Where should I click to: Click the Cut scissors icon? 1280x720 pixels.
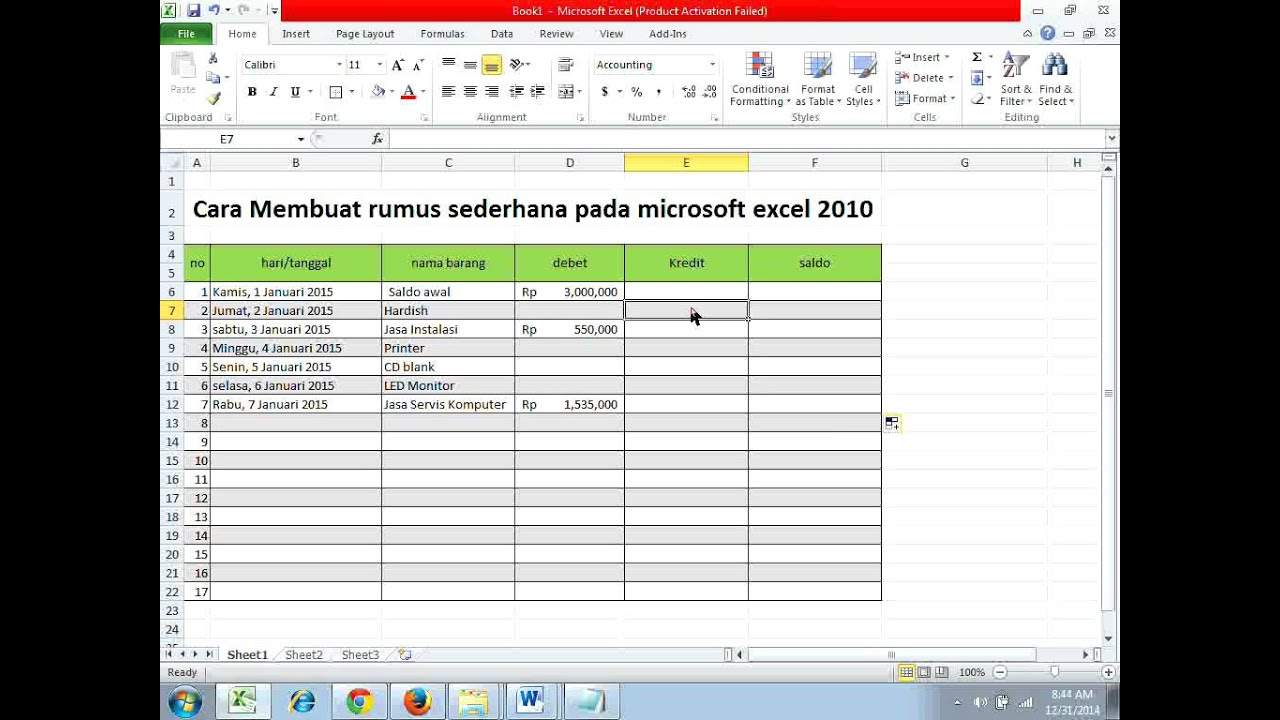[213, 59]
